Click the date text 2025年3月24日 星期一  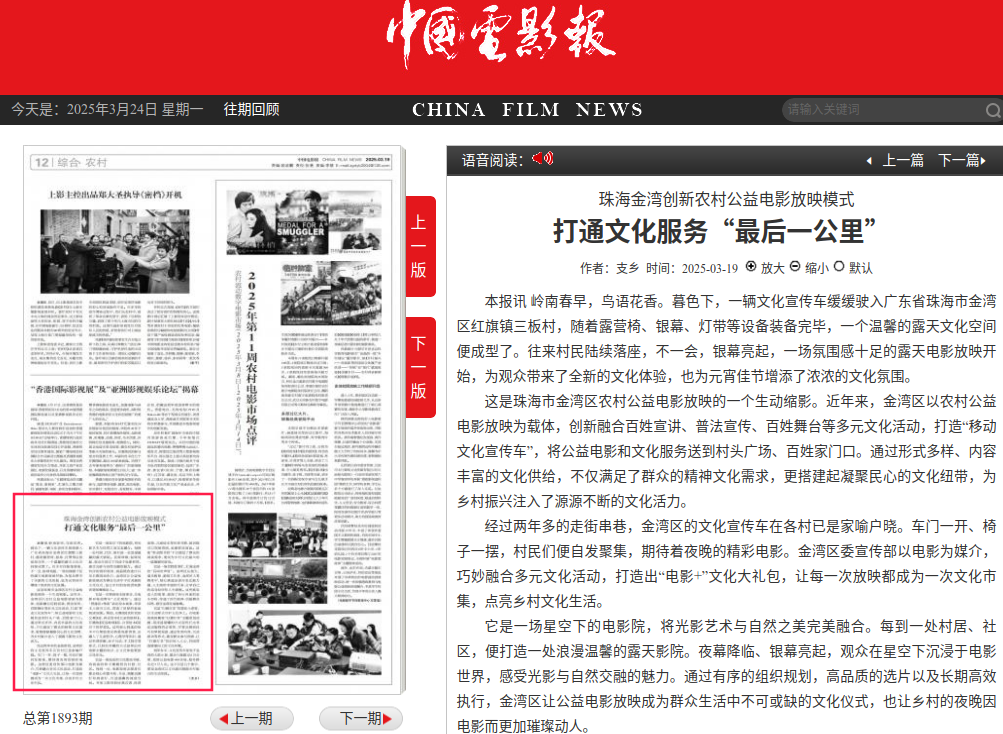(135, 109)
